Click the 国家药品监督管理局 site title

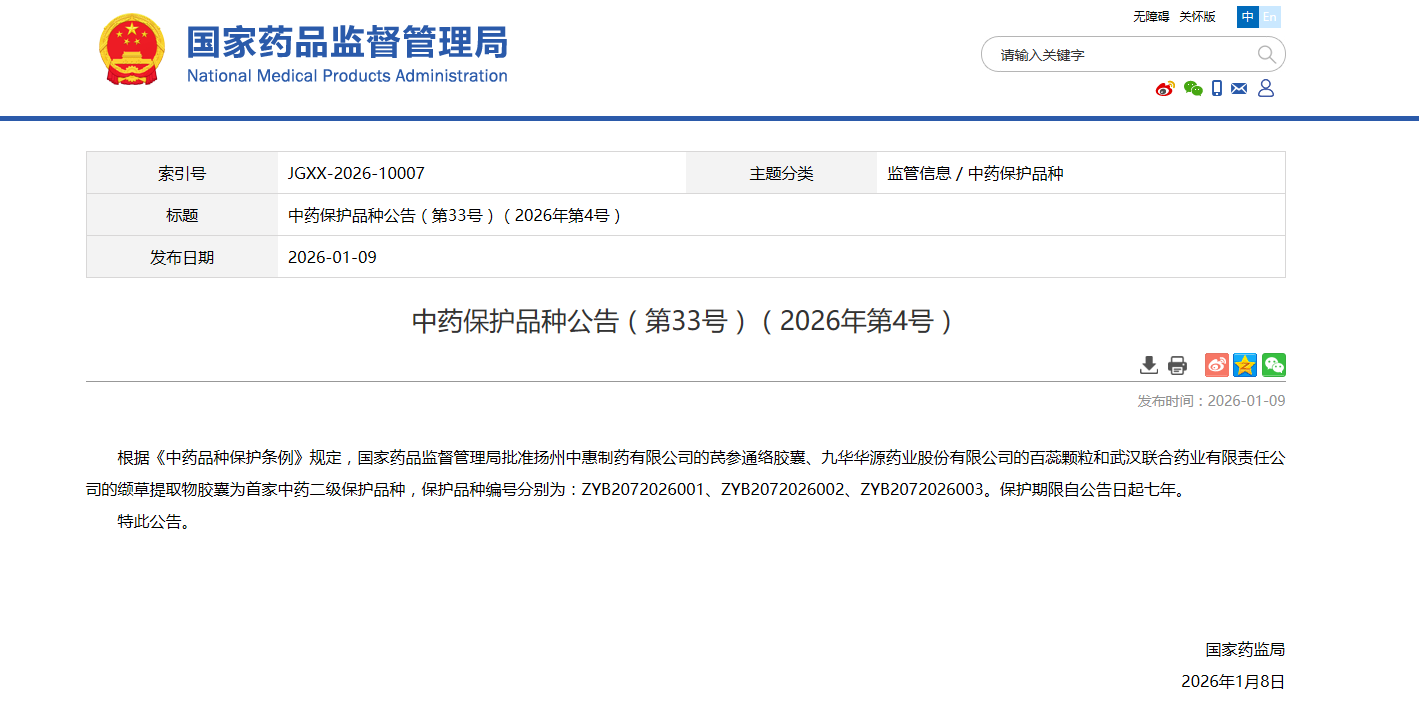click(347, 43)
